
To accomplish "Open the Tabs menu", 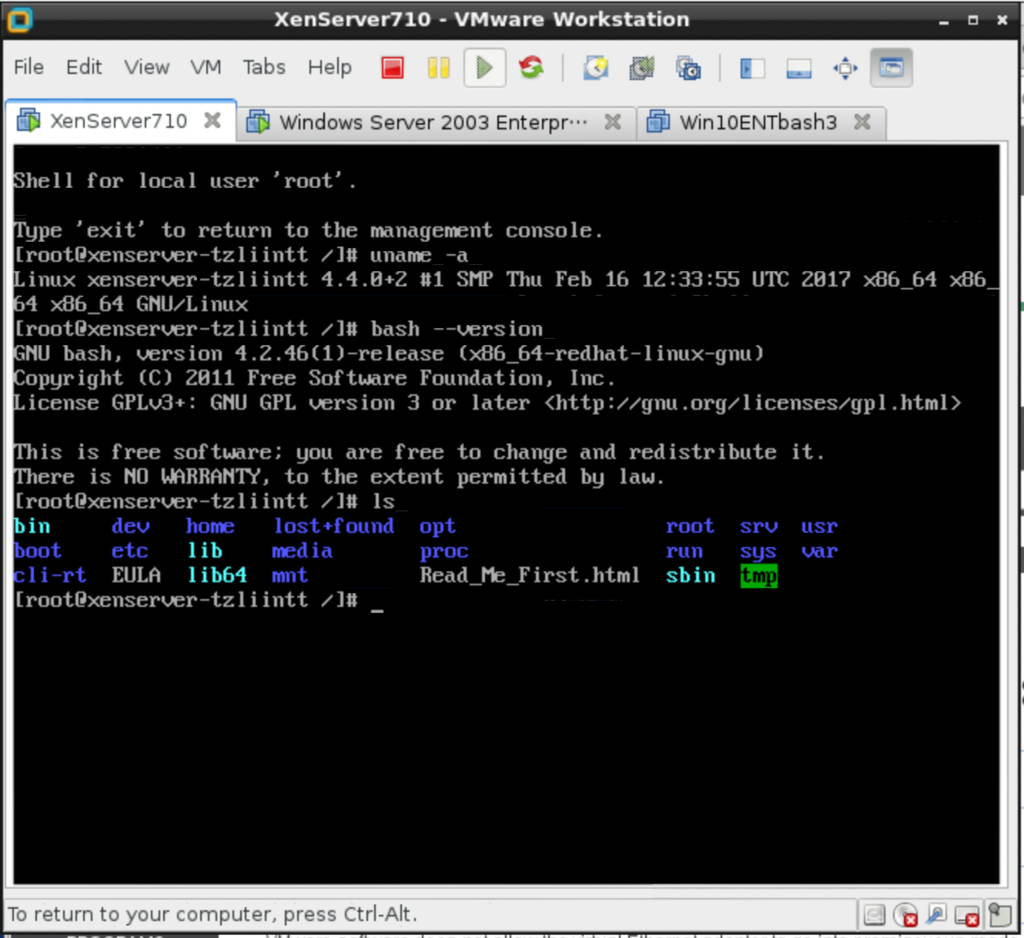I will tap(264, 67).
